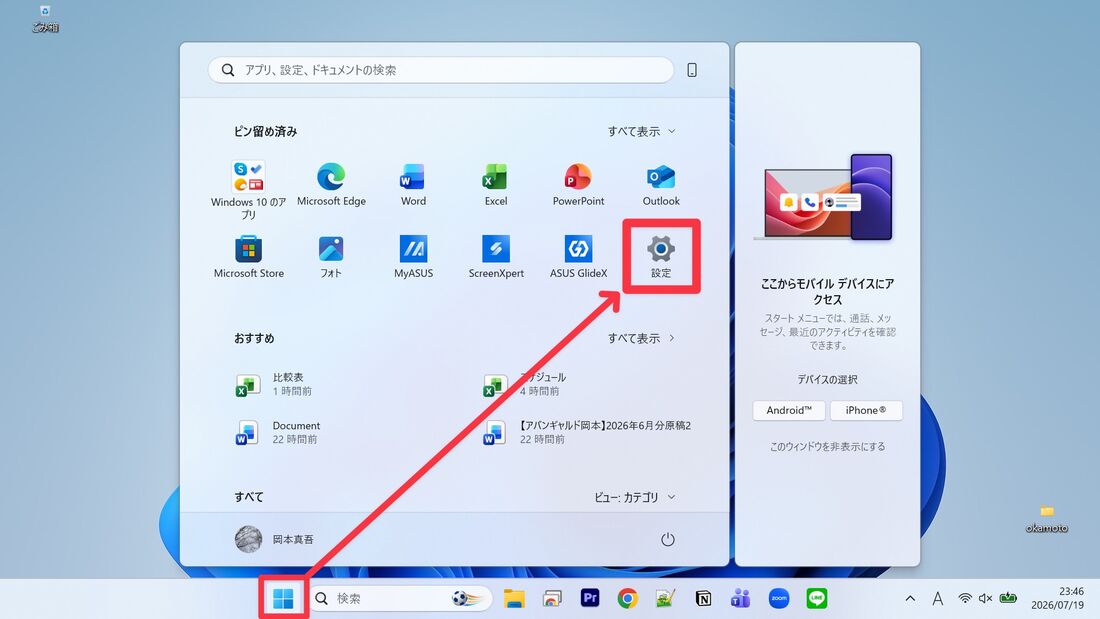
Task: Expand pinned apps with すべて表示
Action: (x=641, y=131)
